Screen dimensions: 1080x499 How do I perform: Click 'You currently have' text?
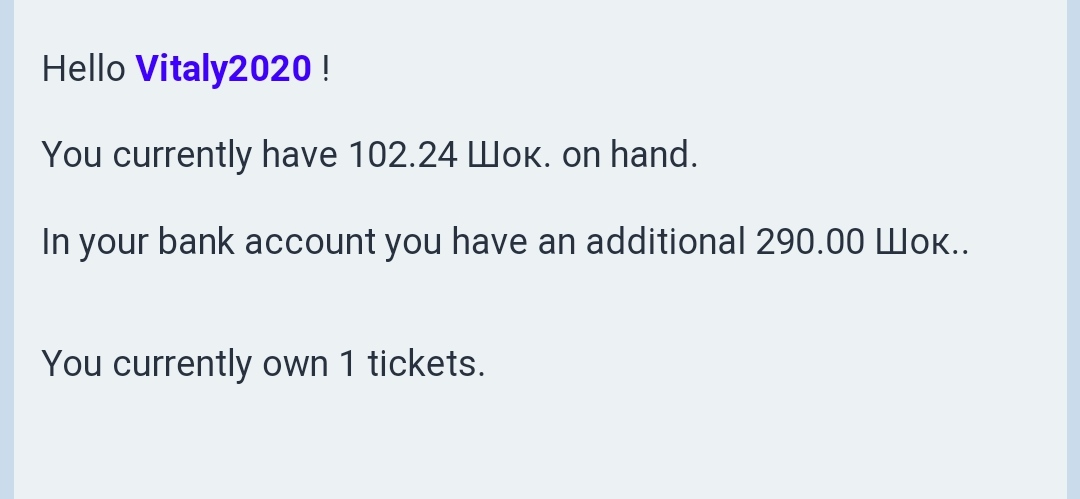point(189,155)
